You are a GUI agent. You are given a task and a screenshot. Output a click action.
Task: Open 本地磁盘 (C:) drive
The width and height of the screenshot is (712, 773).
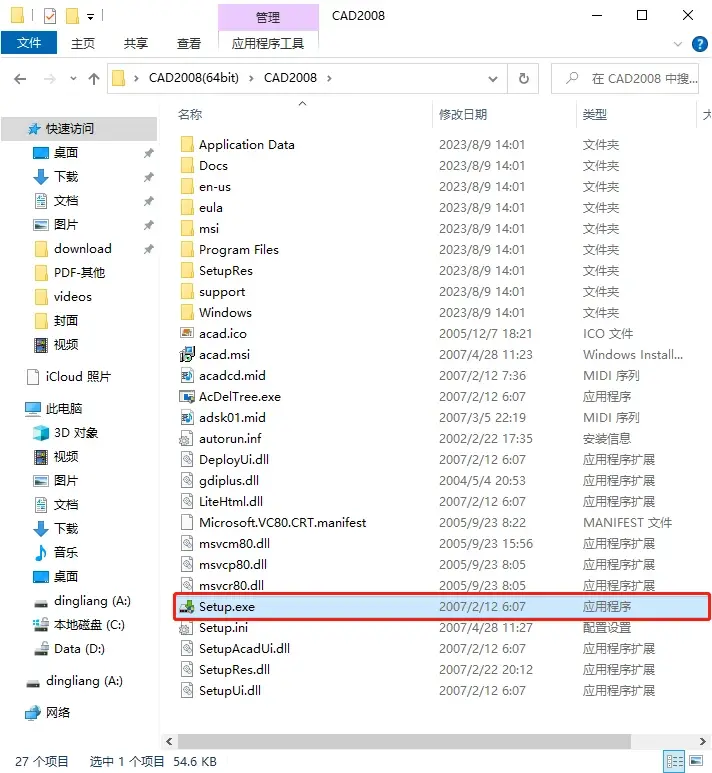pyautogui.click(x=89, y=625)
